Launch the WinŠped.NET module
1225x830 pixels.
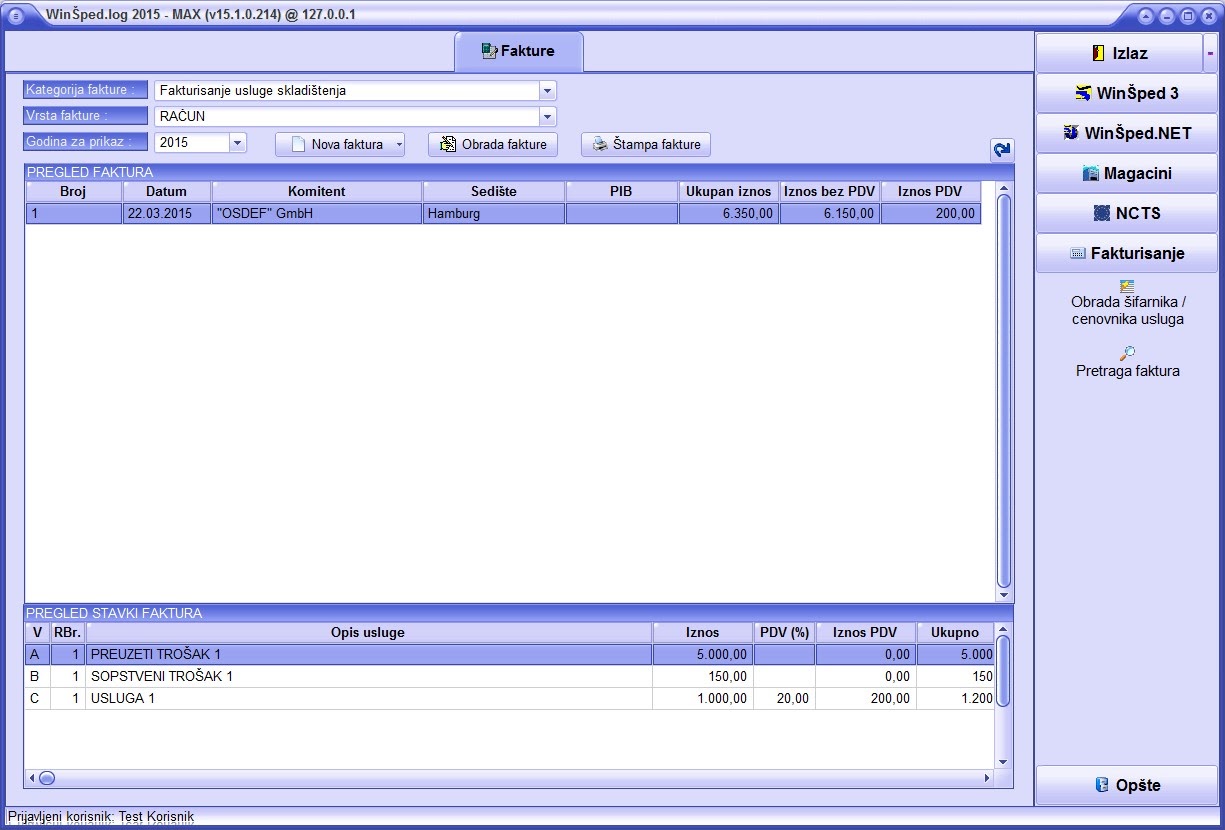point(1126,133)
